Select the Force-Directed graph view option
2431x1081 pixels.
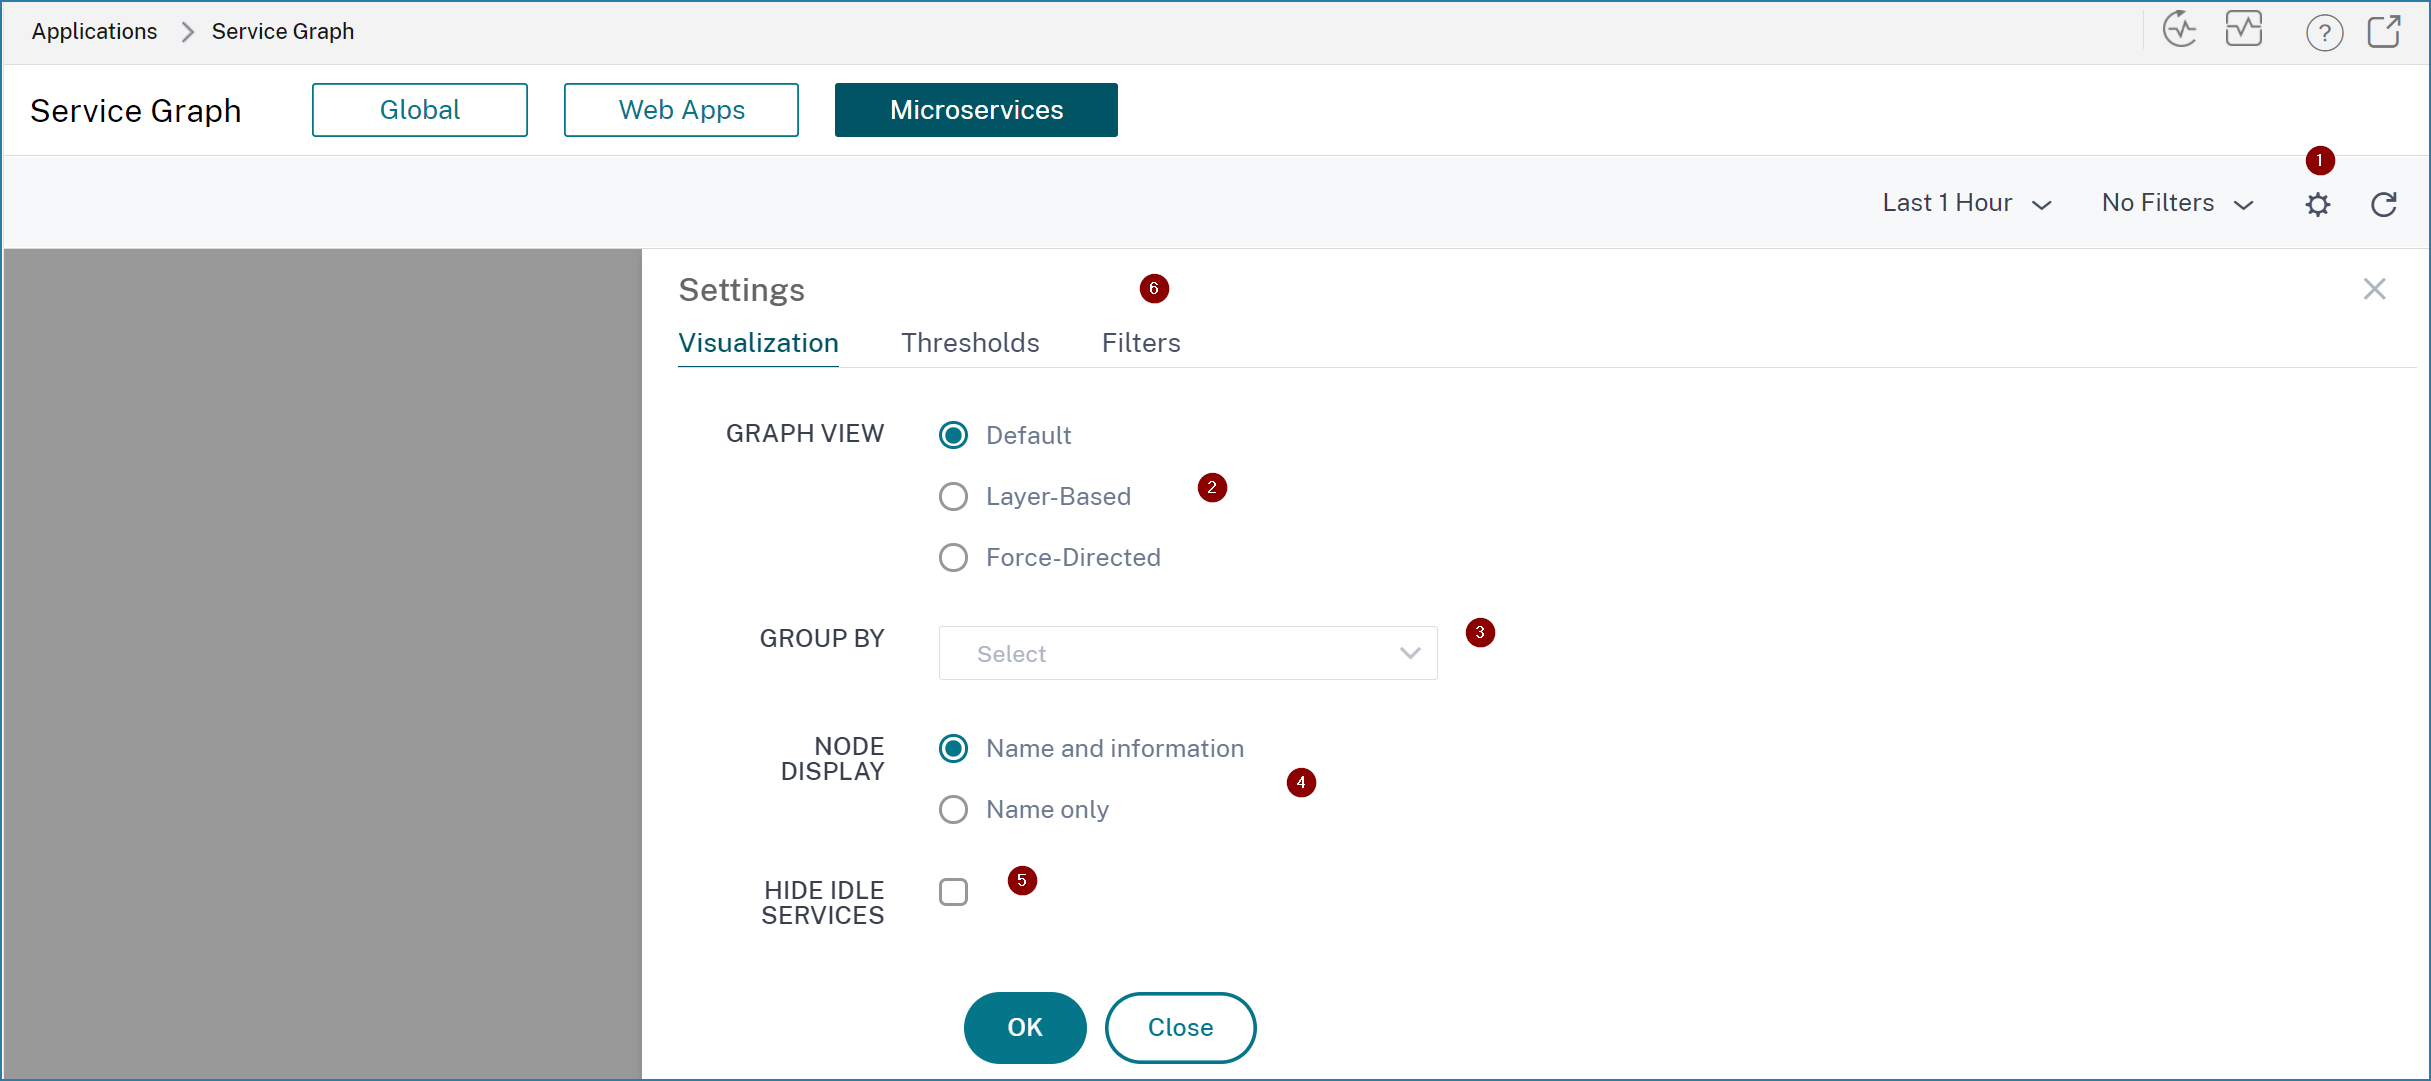coord(952,557)
